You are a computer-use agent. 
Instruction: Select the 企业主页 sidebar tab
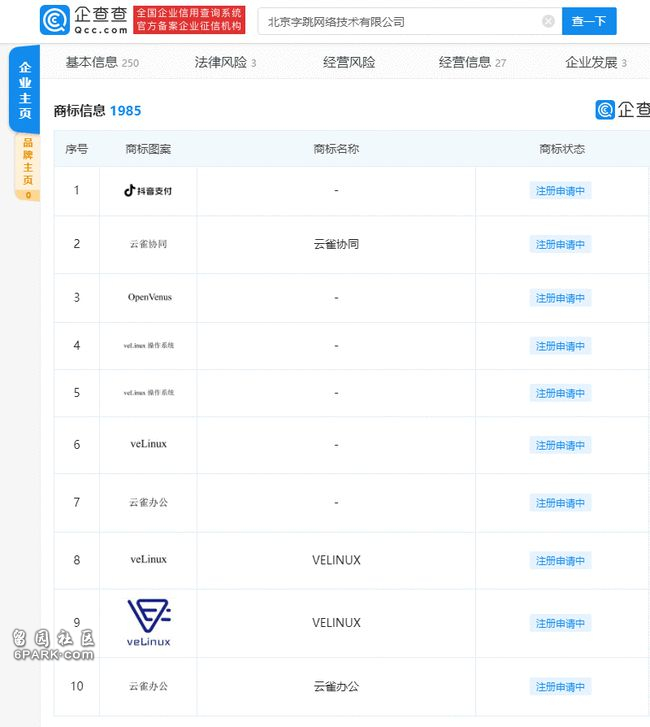pos(25,90)
